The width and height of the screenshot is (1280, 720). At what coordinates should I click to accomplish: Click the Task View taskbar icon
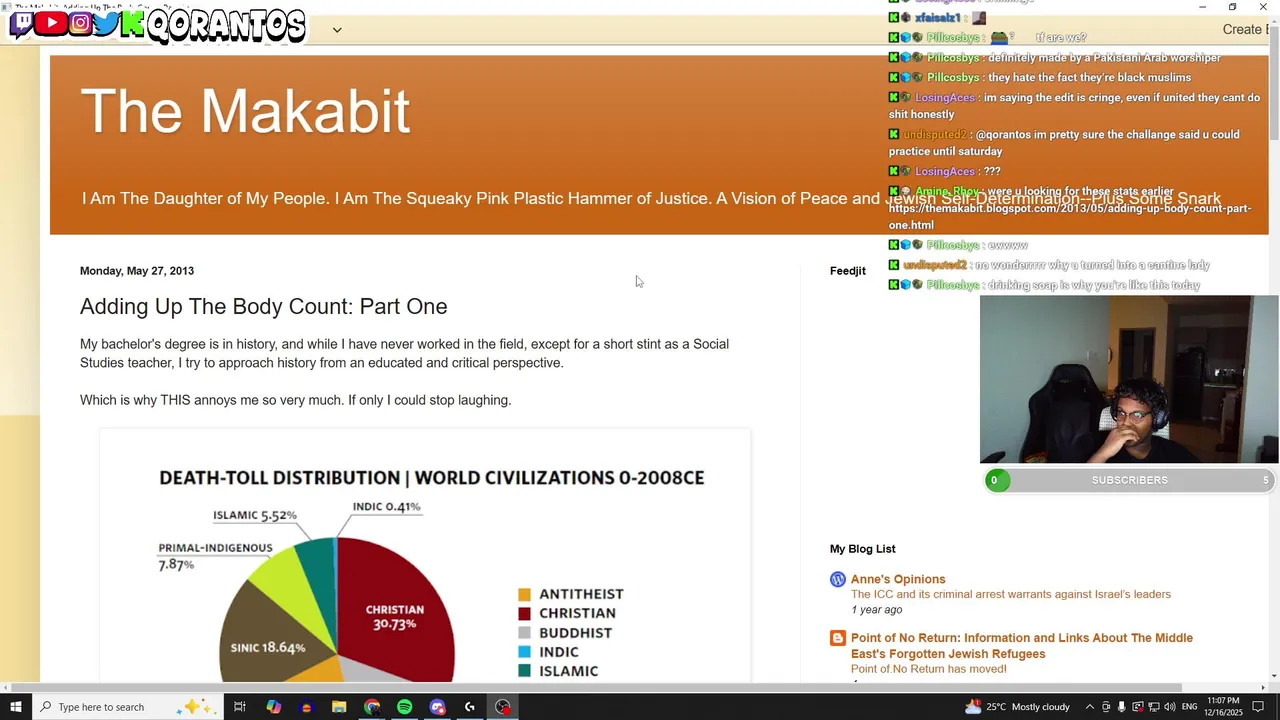(240, 707)
